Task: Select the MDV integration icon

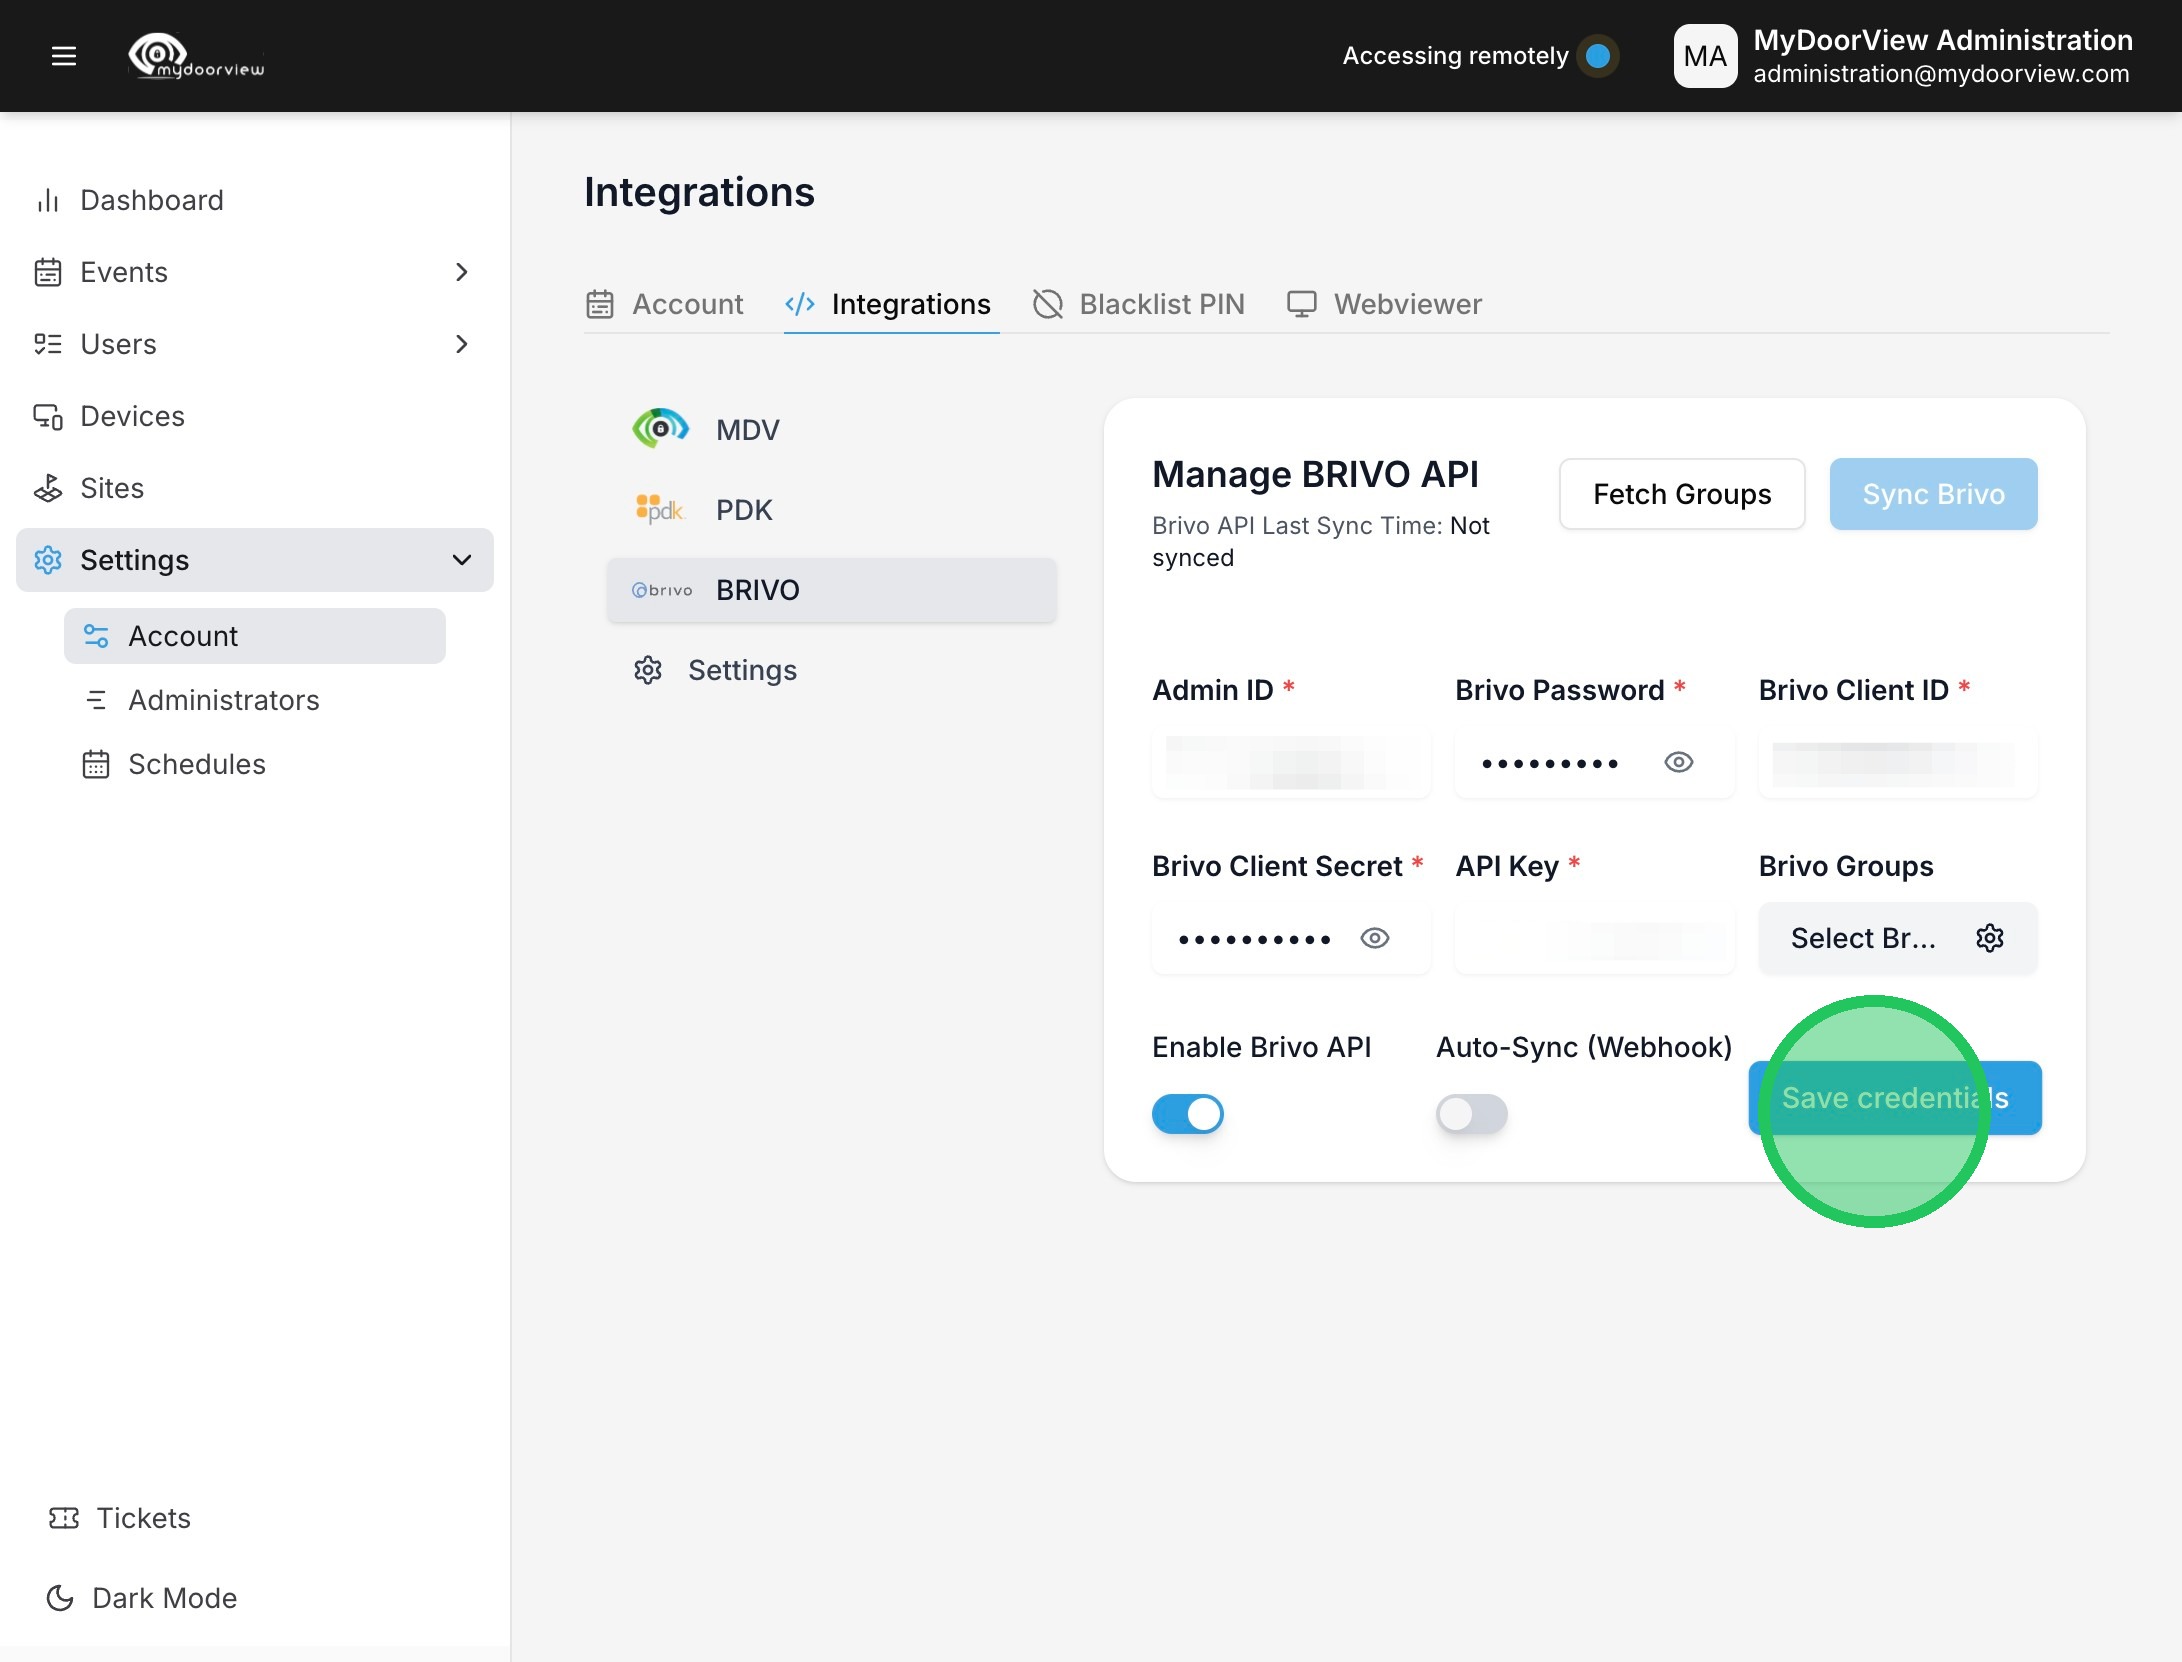Action: tap(660, 429)
